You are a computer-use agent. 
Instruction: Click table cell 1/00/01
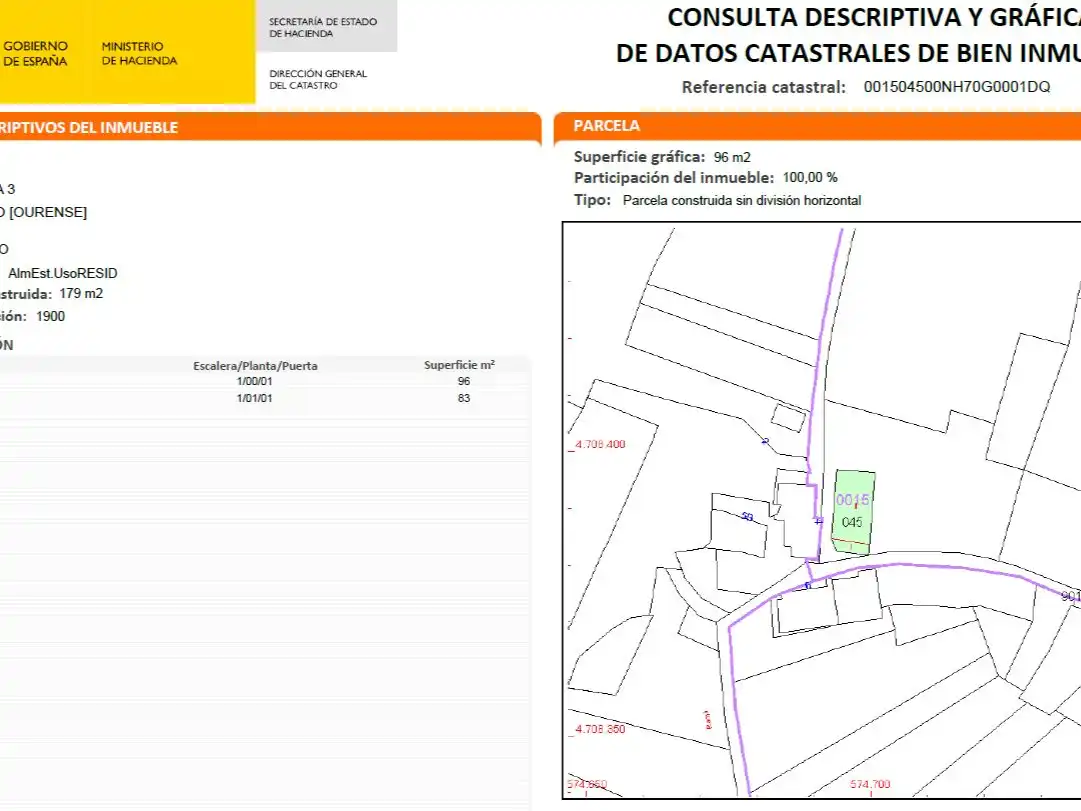click(x=254, y=381)
